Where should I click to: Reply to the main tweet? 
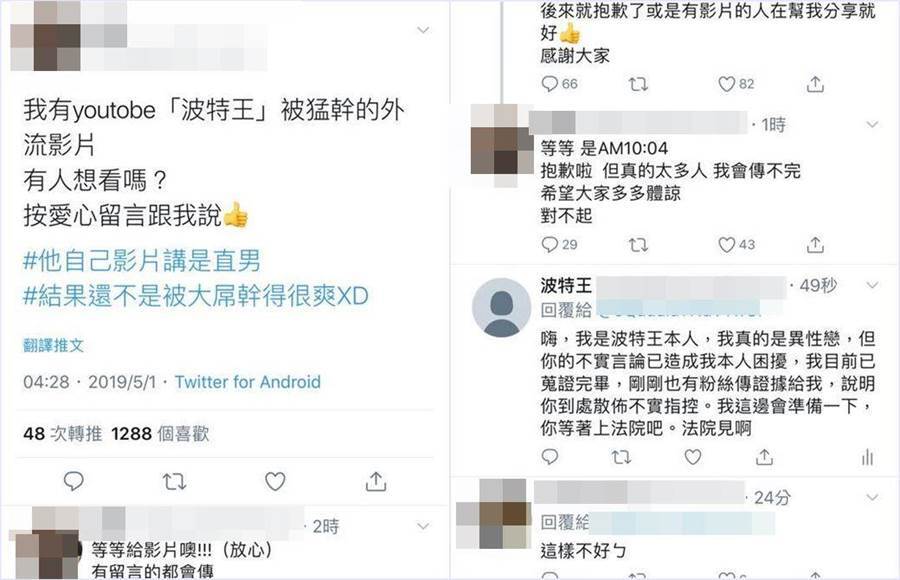pos(73,481)
